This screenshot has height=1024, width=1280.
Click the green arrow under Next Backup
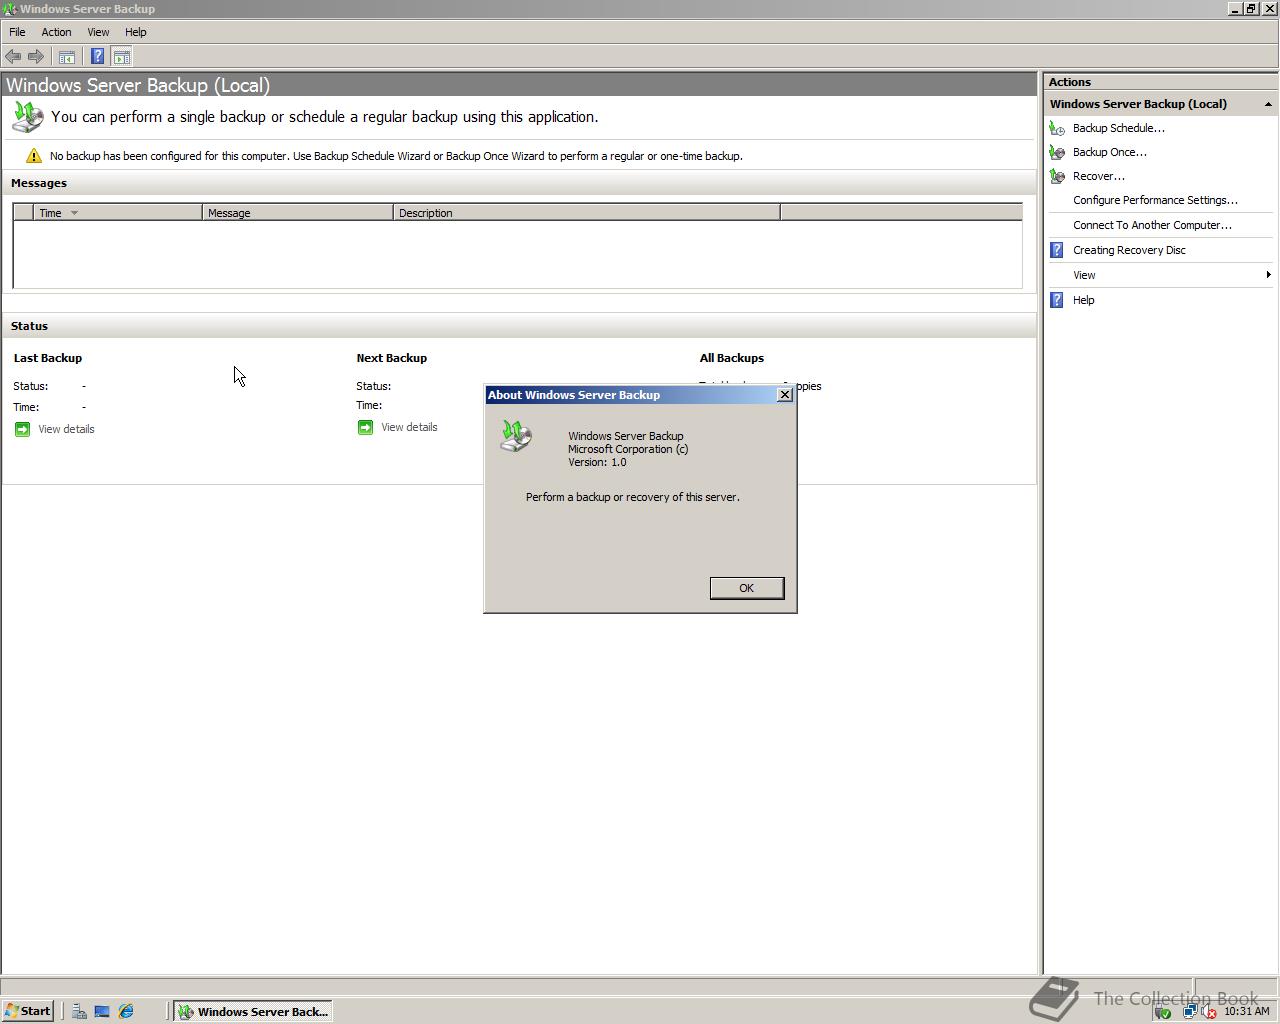pos(365,427)
